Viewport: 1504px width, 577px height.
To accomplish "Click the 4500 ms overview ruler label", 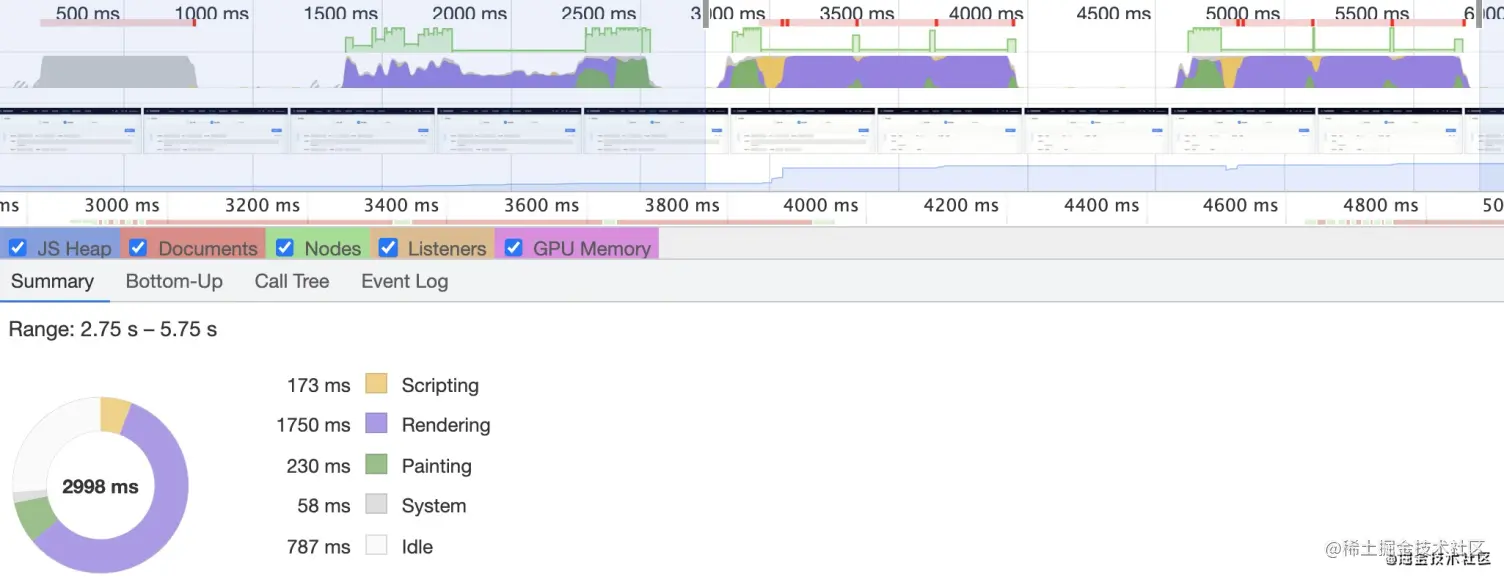I will 1114,14.
